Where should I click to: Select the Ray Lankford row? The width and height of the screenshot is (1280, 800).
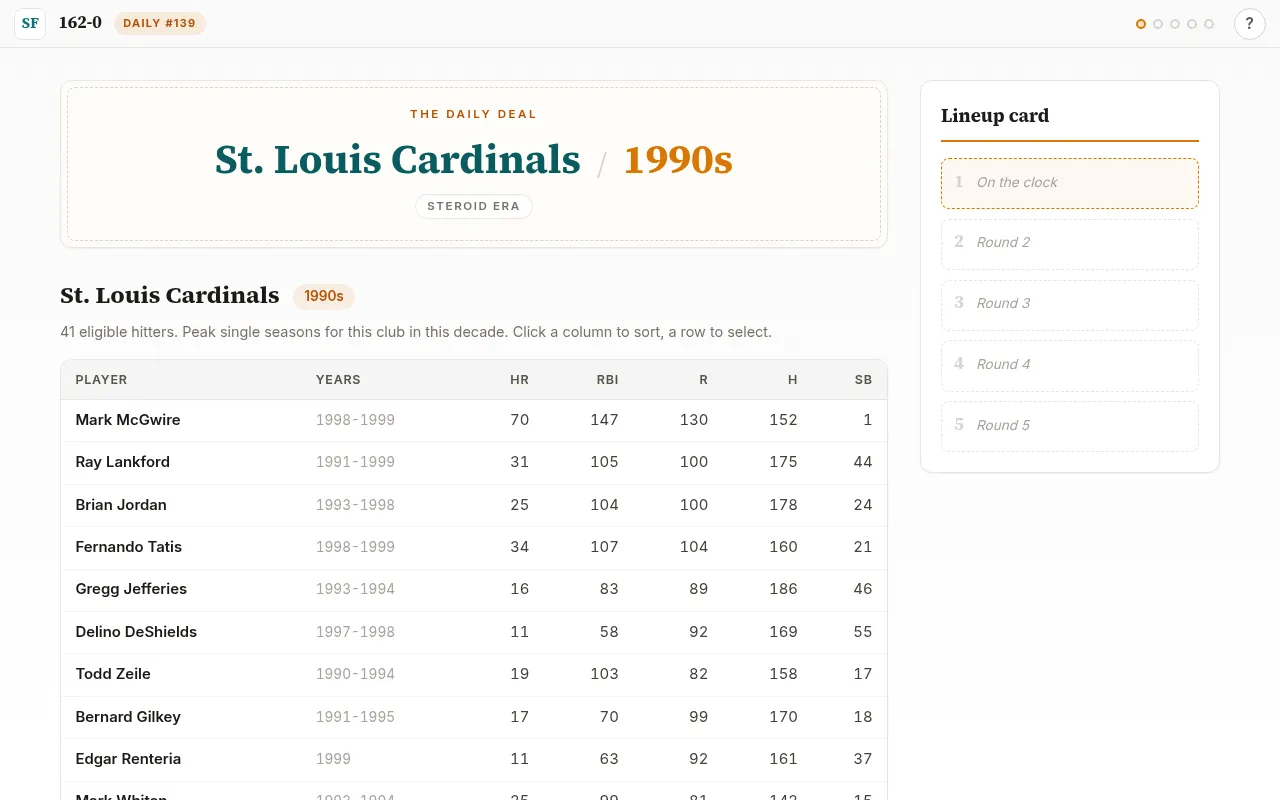coord(474,462)
